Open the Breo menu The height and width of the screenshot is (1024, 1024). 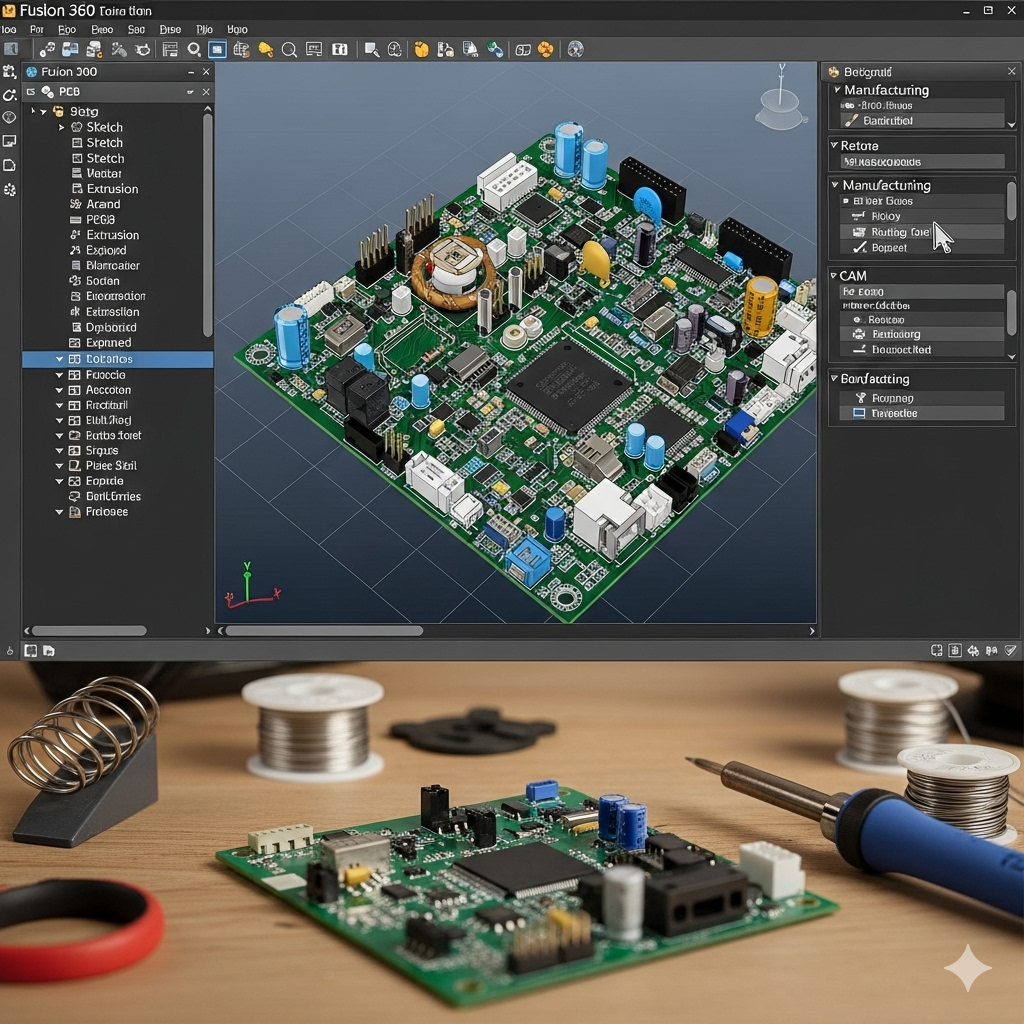pos(102,29)
